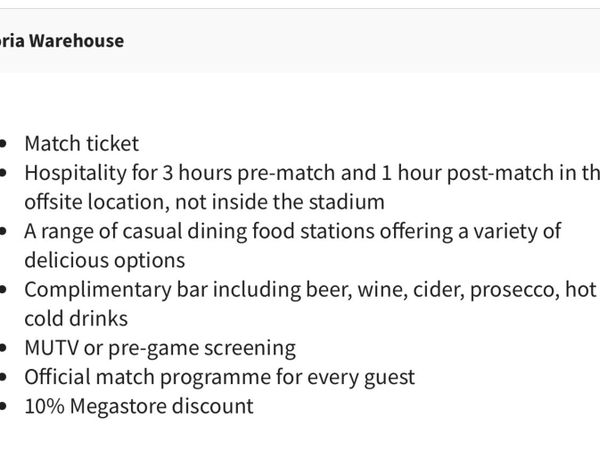Click the bullet beside the Hospitality item
600x450 pixels.
click(x=7, y=173)
